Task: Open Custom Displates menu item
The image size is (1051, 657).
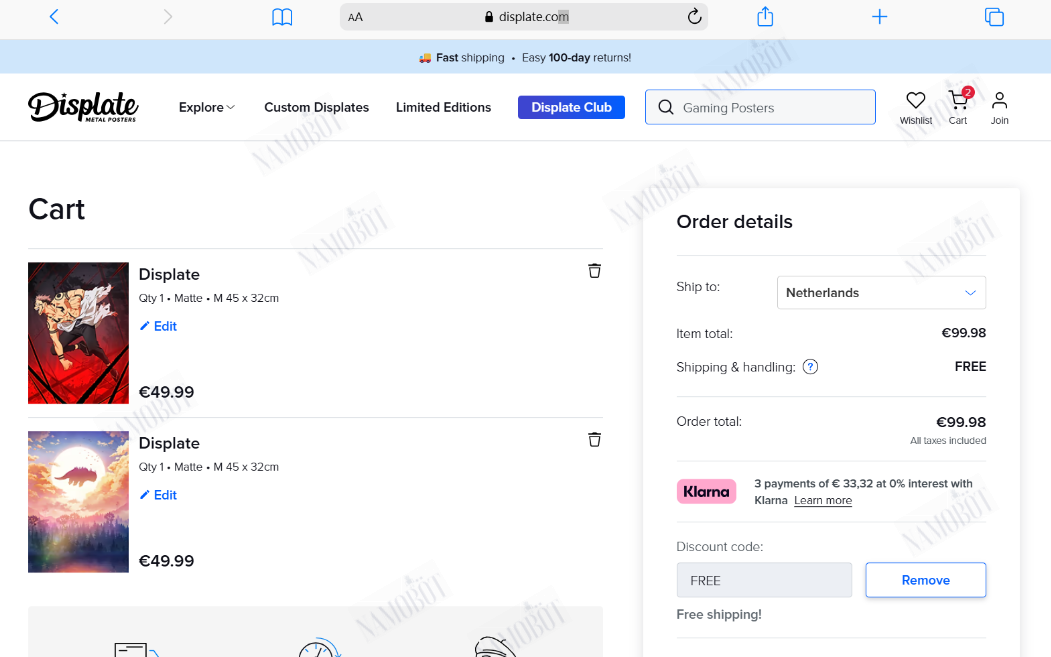Action: [316, 107]
